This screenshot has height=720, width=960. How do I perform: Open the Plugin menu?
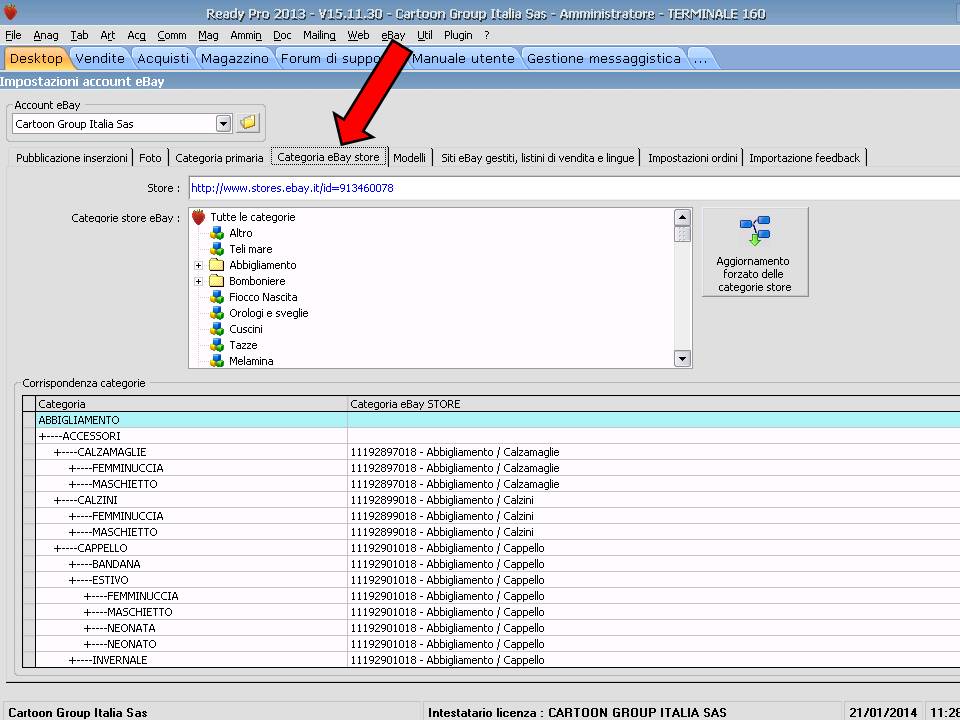[x=458, y=36]
